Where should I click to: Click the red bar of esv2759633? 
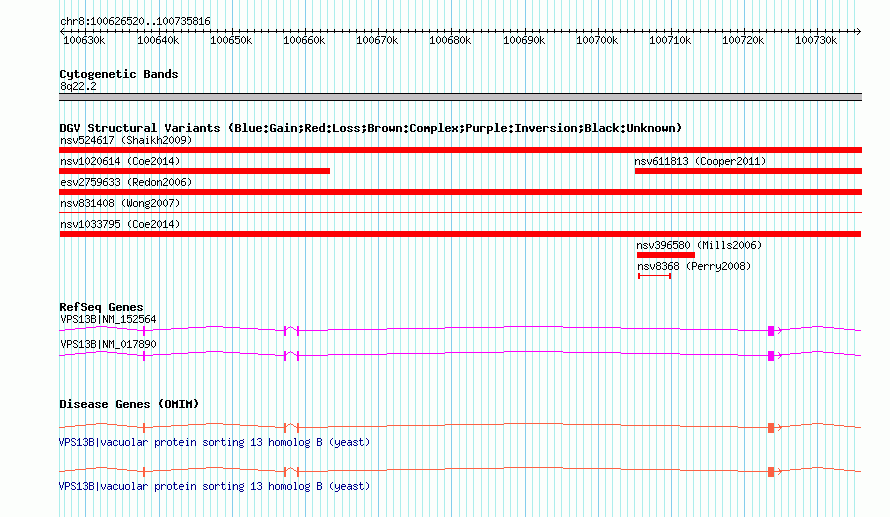tap(460, 192)
